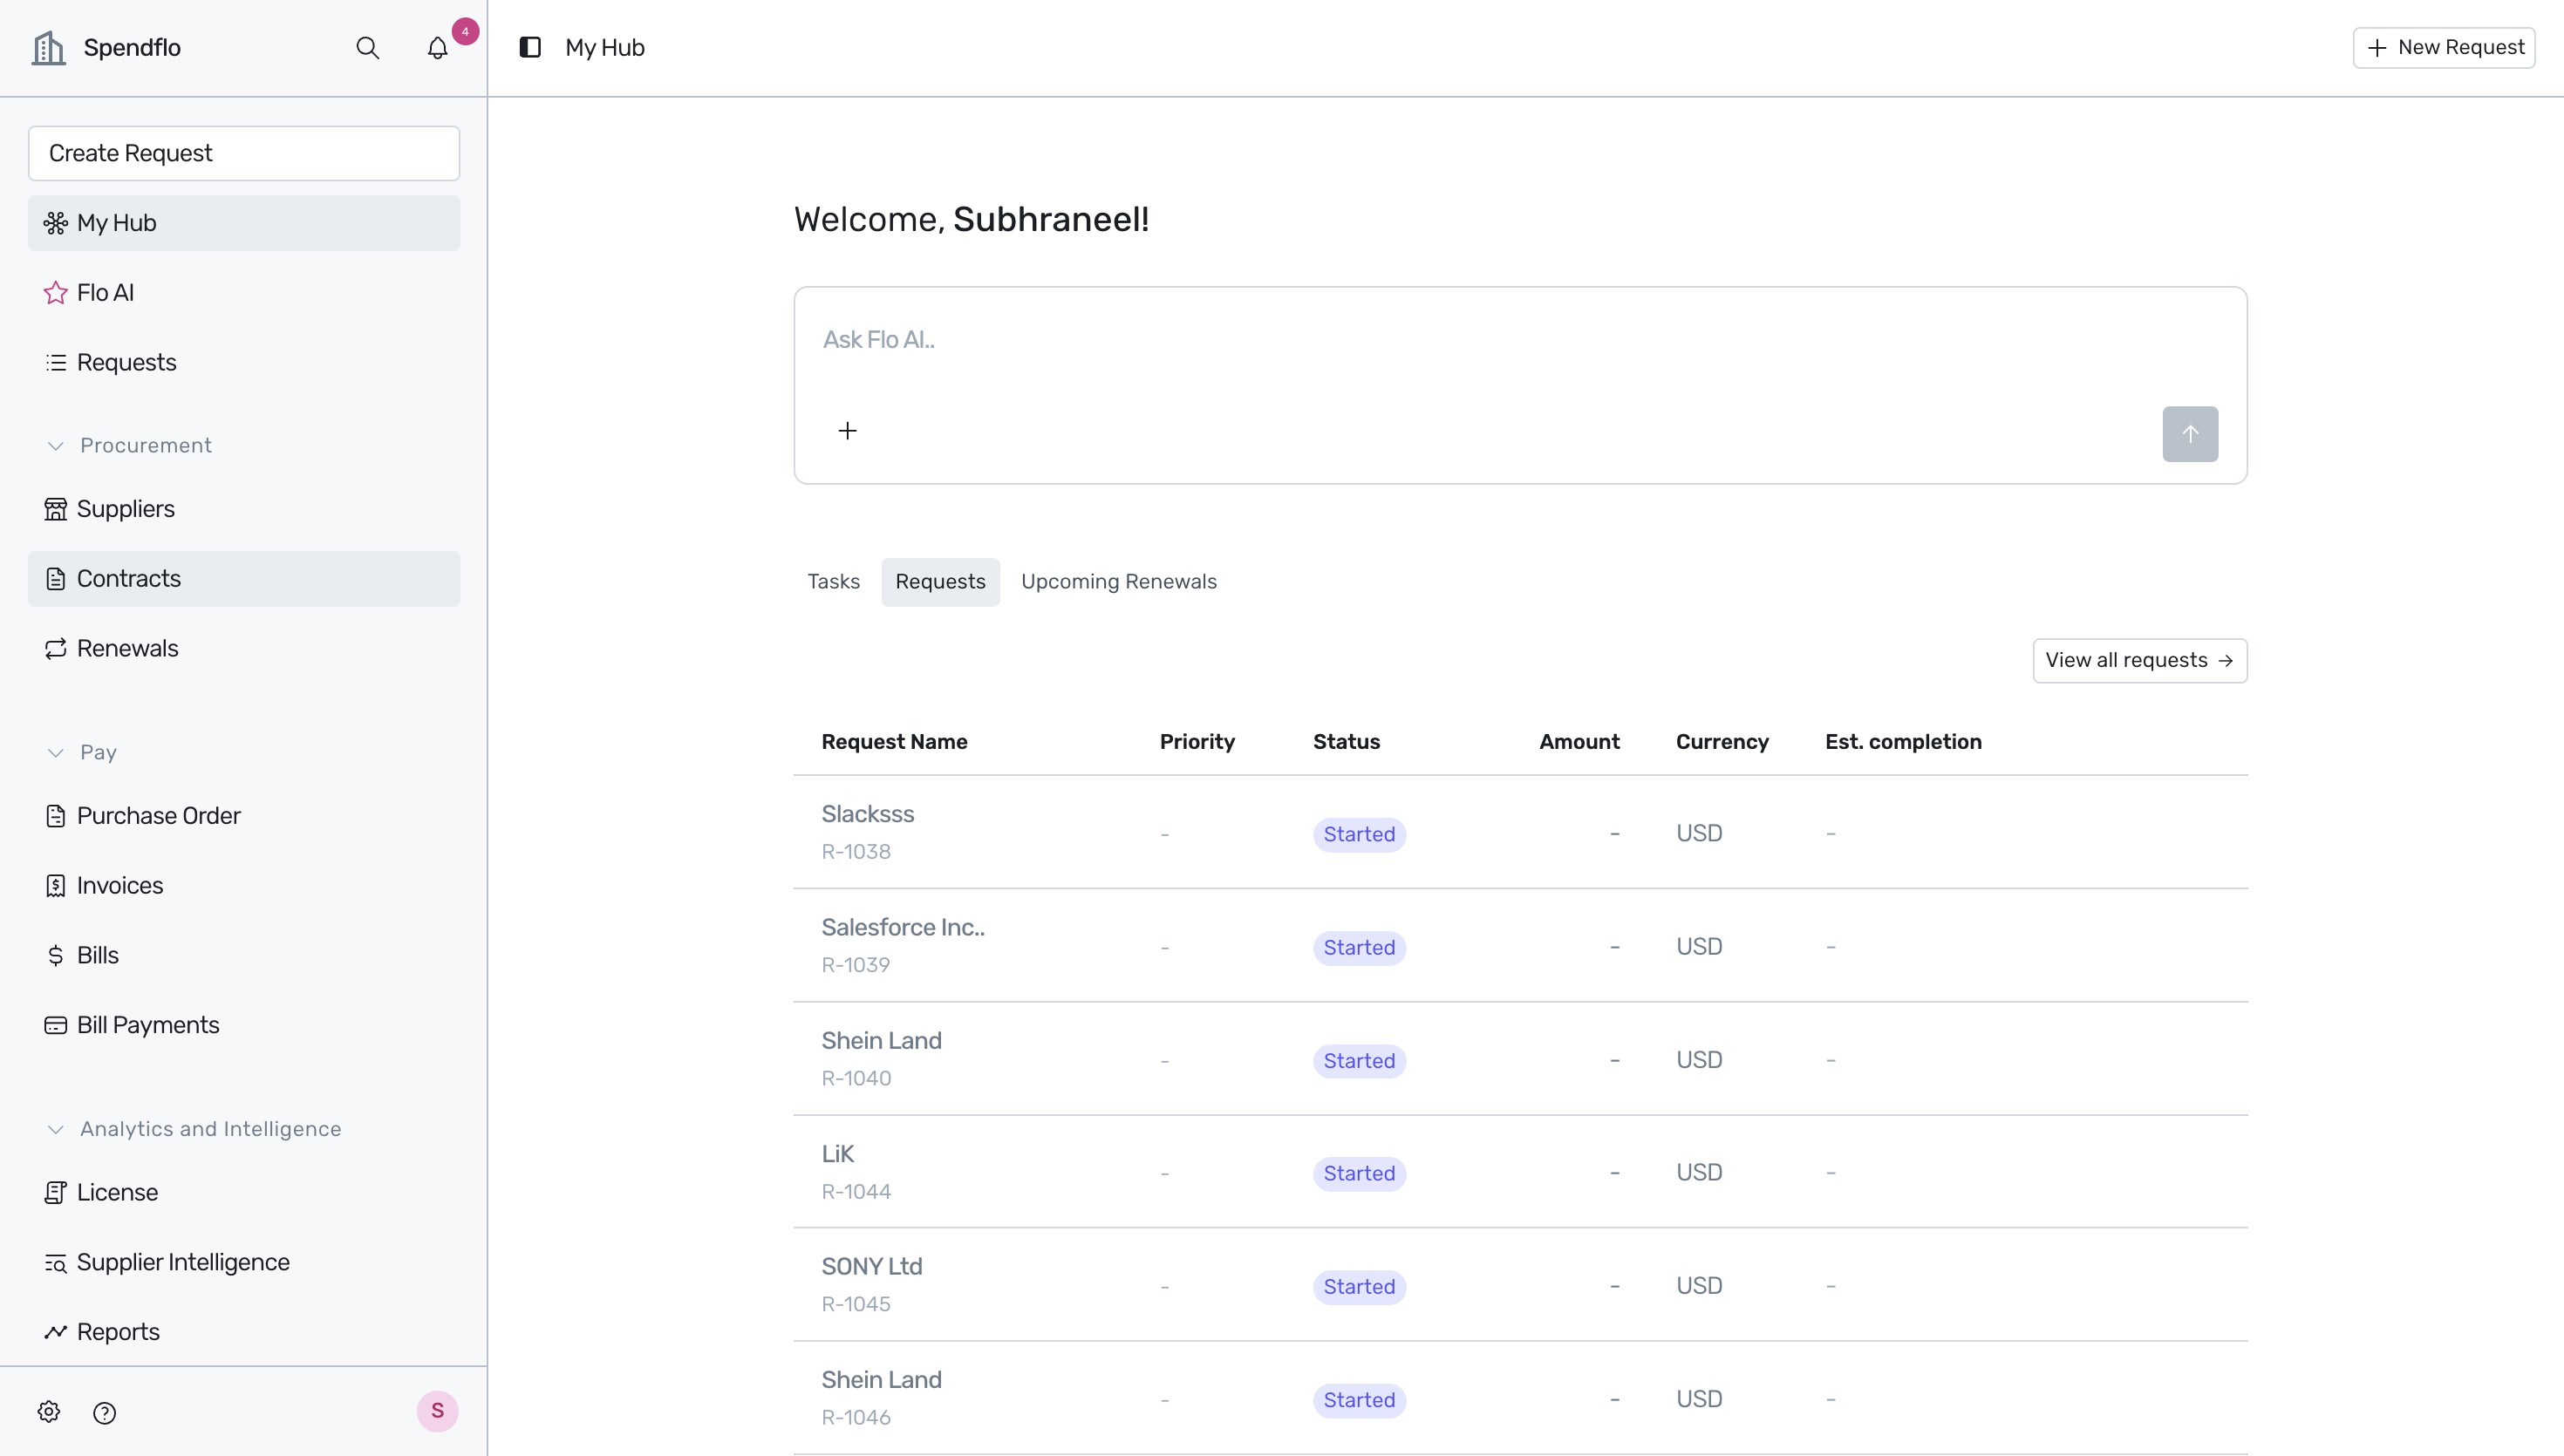Screen dimensions: 2564x1456
Task: Open the Salesforce Inc.. request
Action: [x=1520, y=946]
